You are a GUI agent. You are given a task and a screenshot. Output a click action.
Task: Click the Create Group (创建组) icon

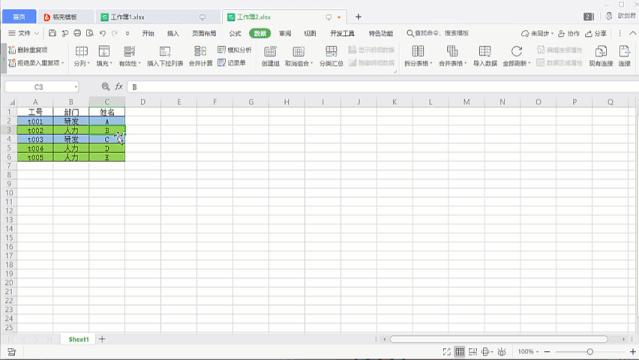(x=270, y=51)
